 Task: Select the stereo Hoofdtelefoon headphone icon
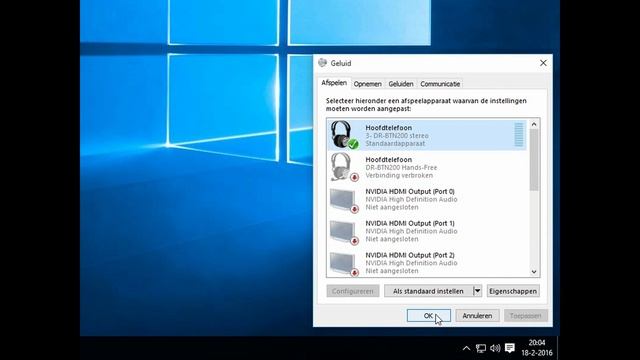(x=343, y=135)
